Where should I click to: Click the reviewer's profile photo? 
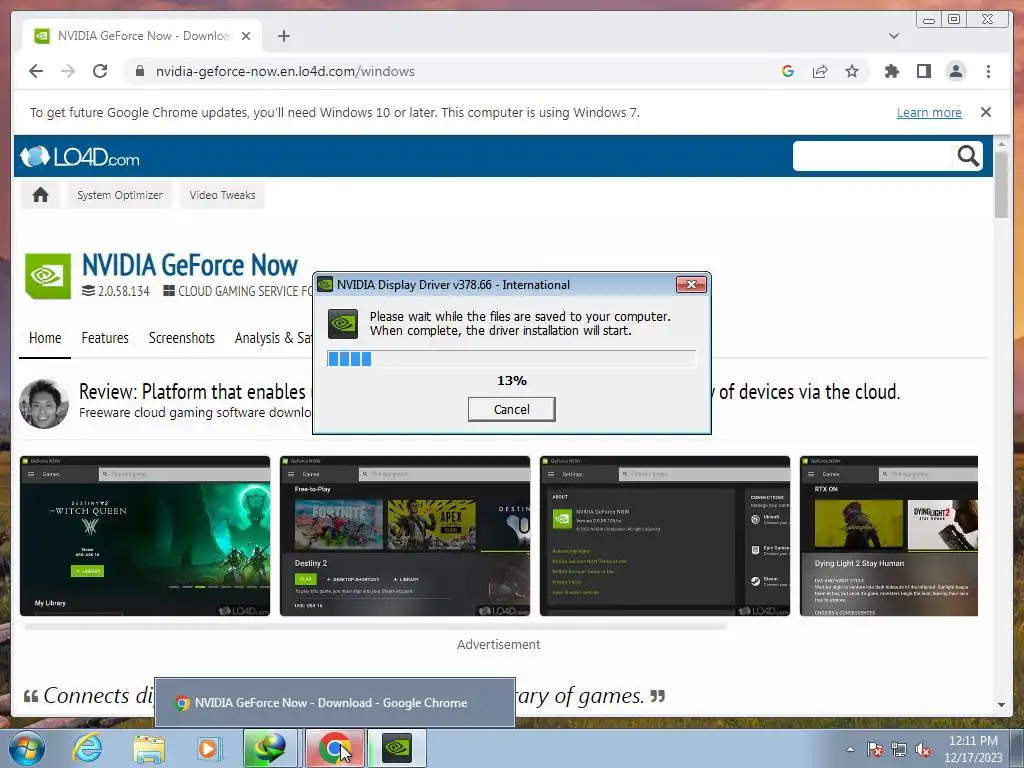pyautogui.click(x=44, y=403)
